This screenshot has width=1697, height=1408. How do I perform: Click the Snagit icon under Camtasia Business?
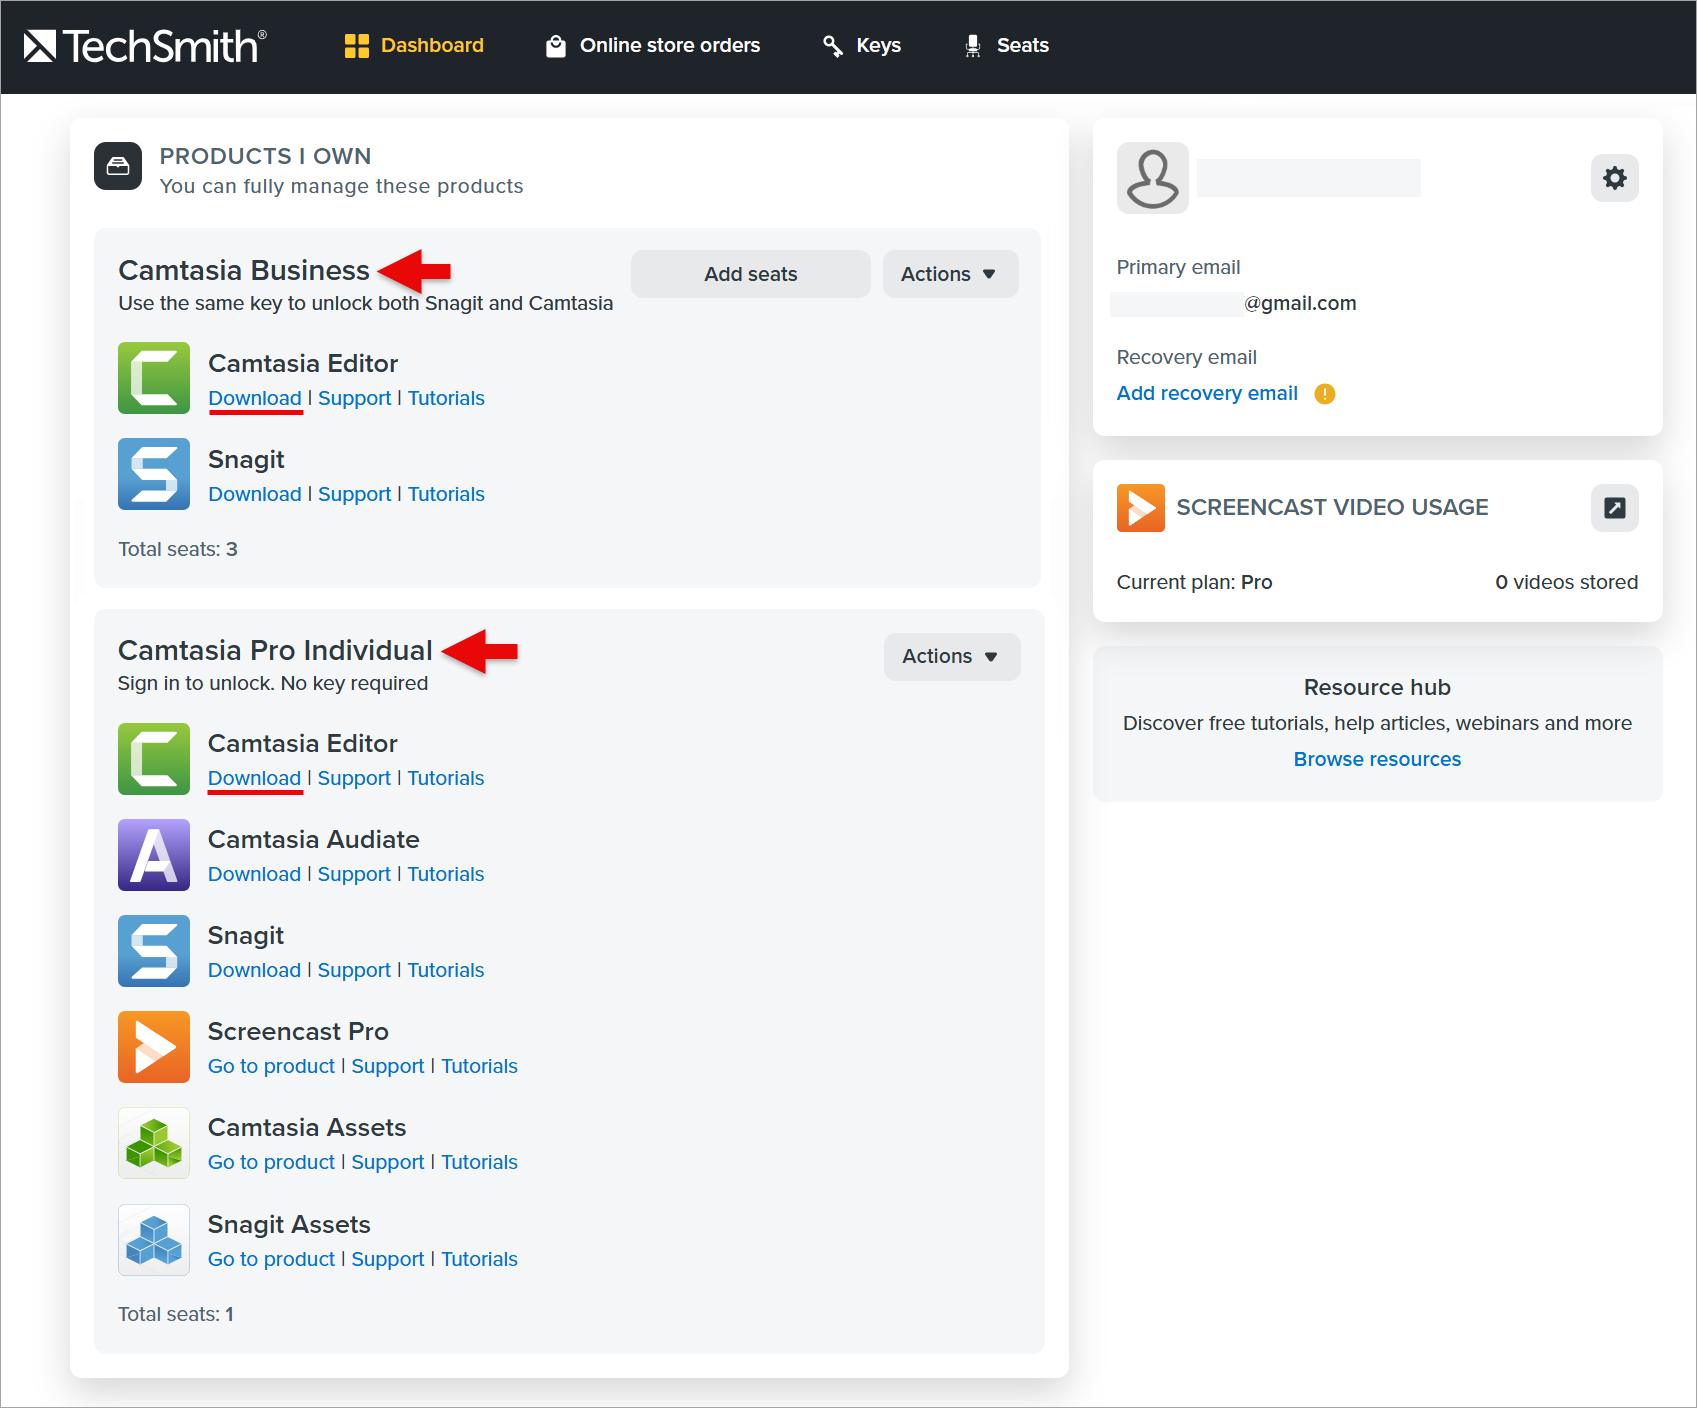point(154,474)
